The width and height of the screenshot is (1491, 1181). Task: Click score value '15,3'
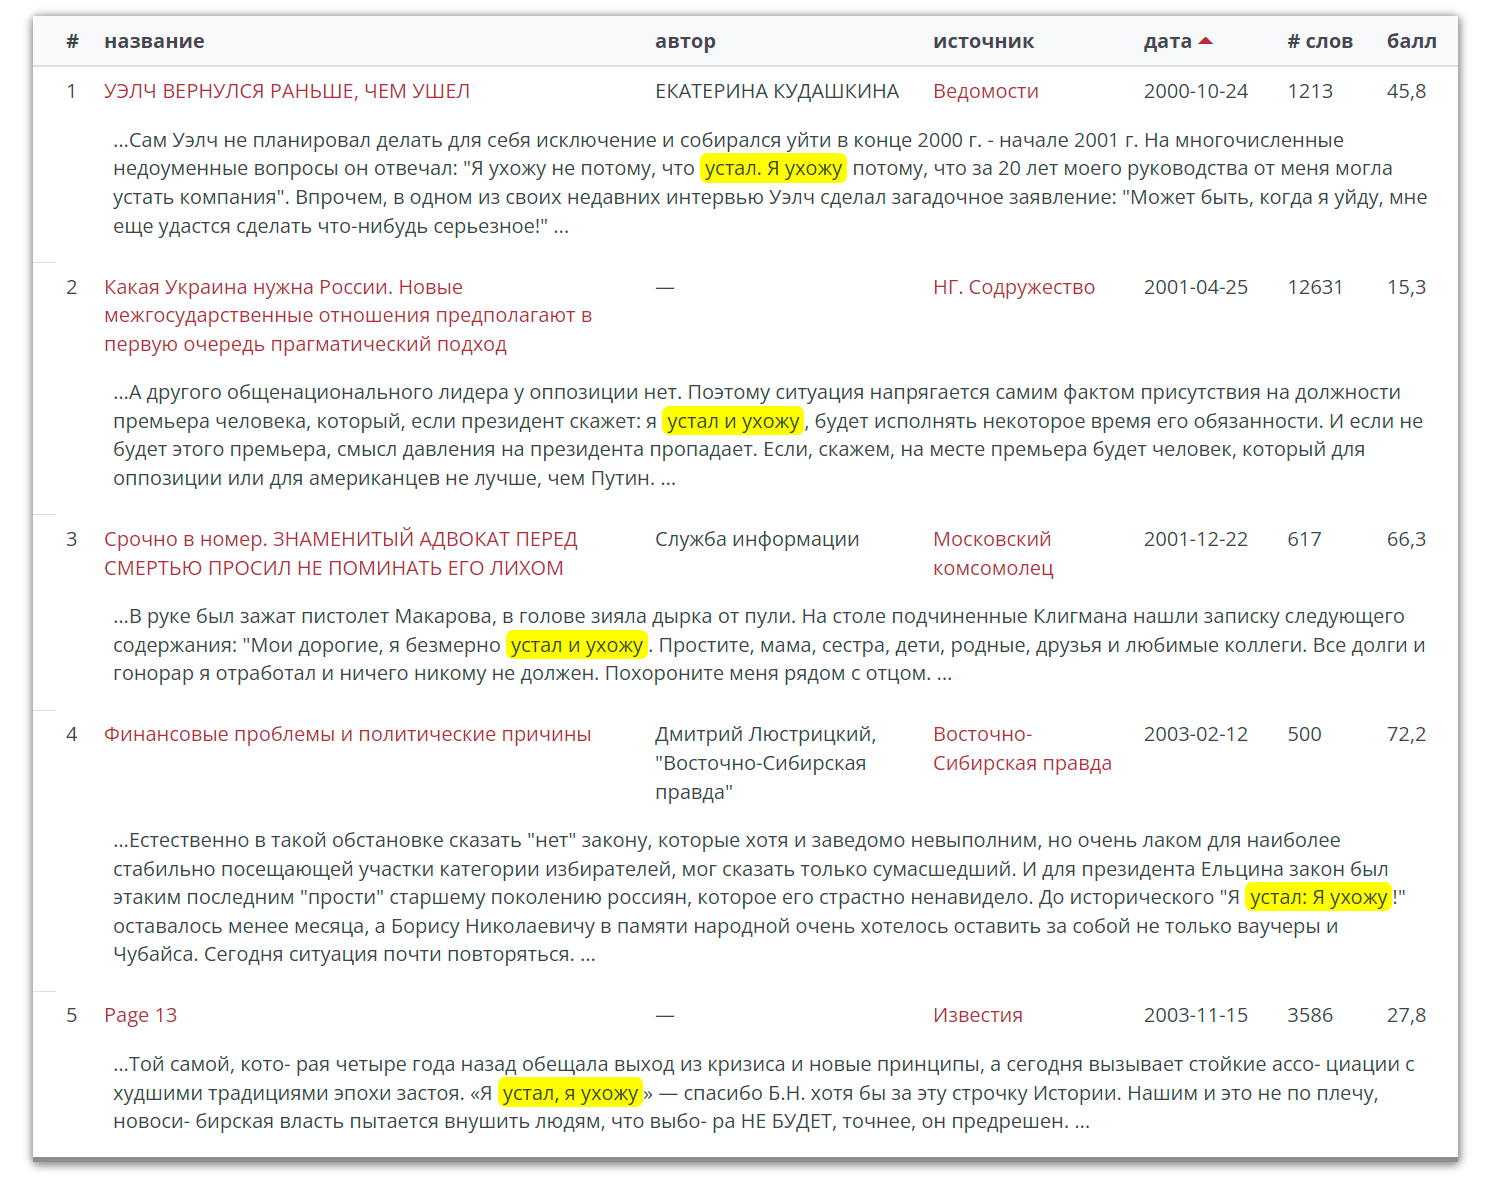(x=1406, y=287)
